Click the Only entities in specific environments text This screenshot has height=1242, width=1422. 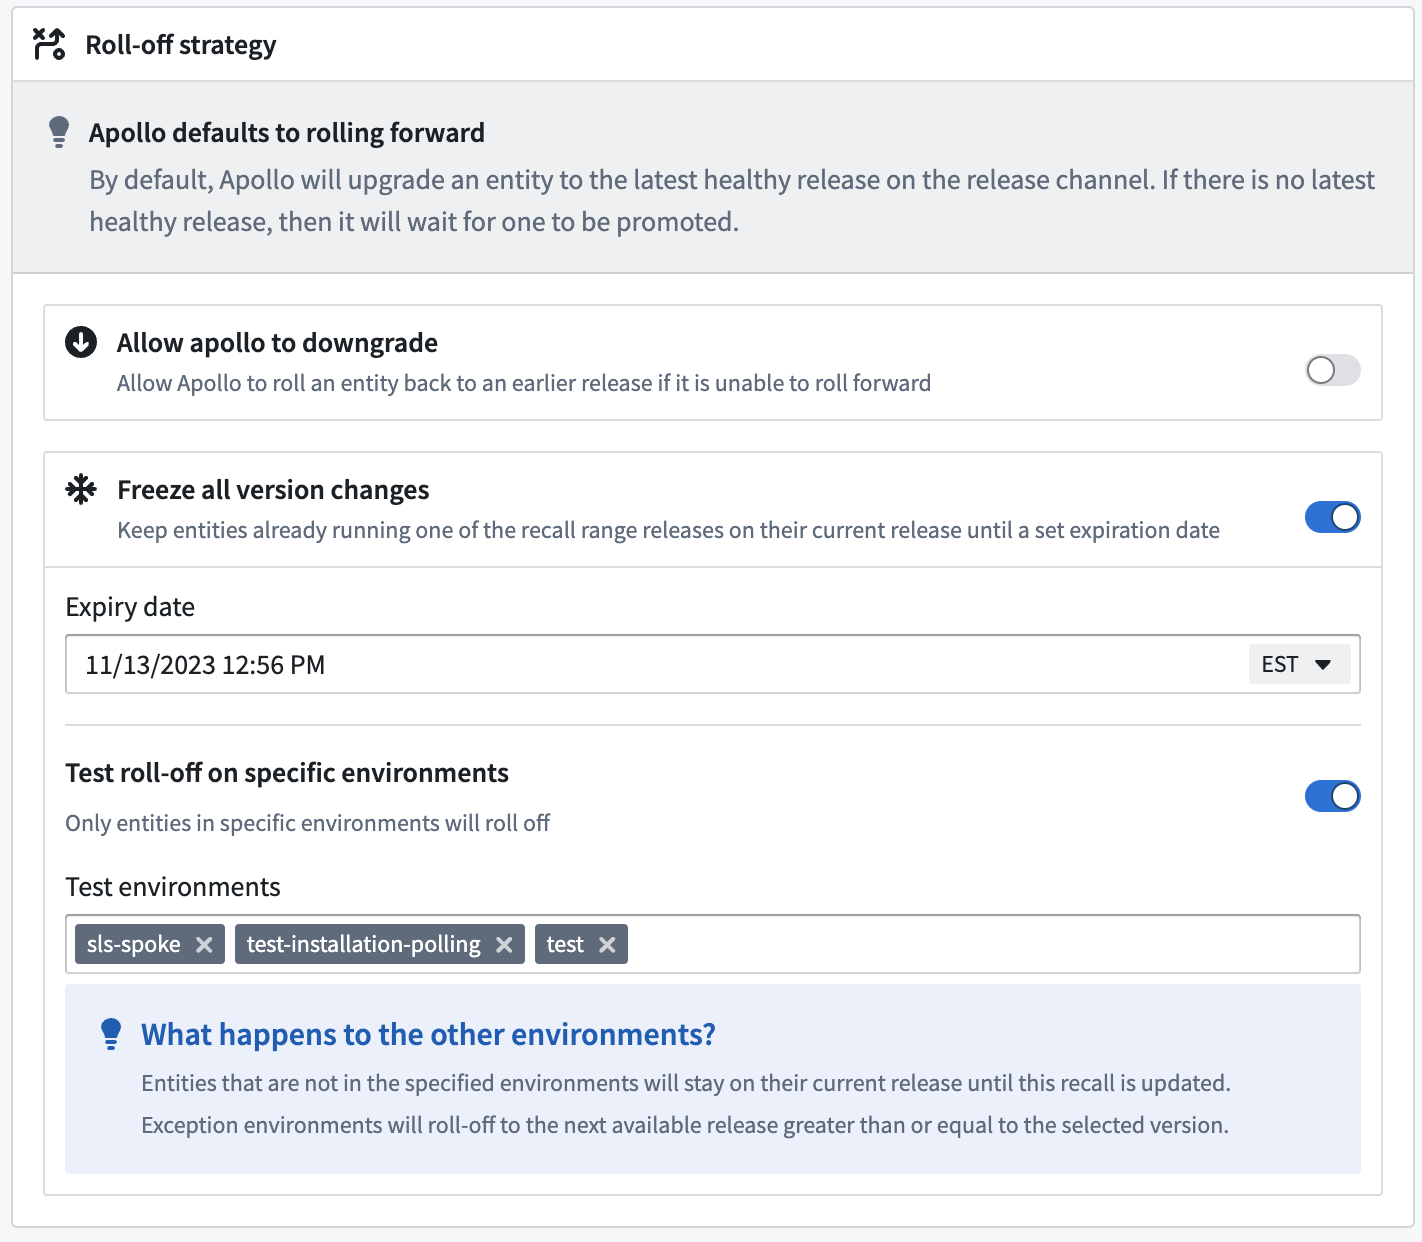click(308, 823)
